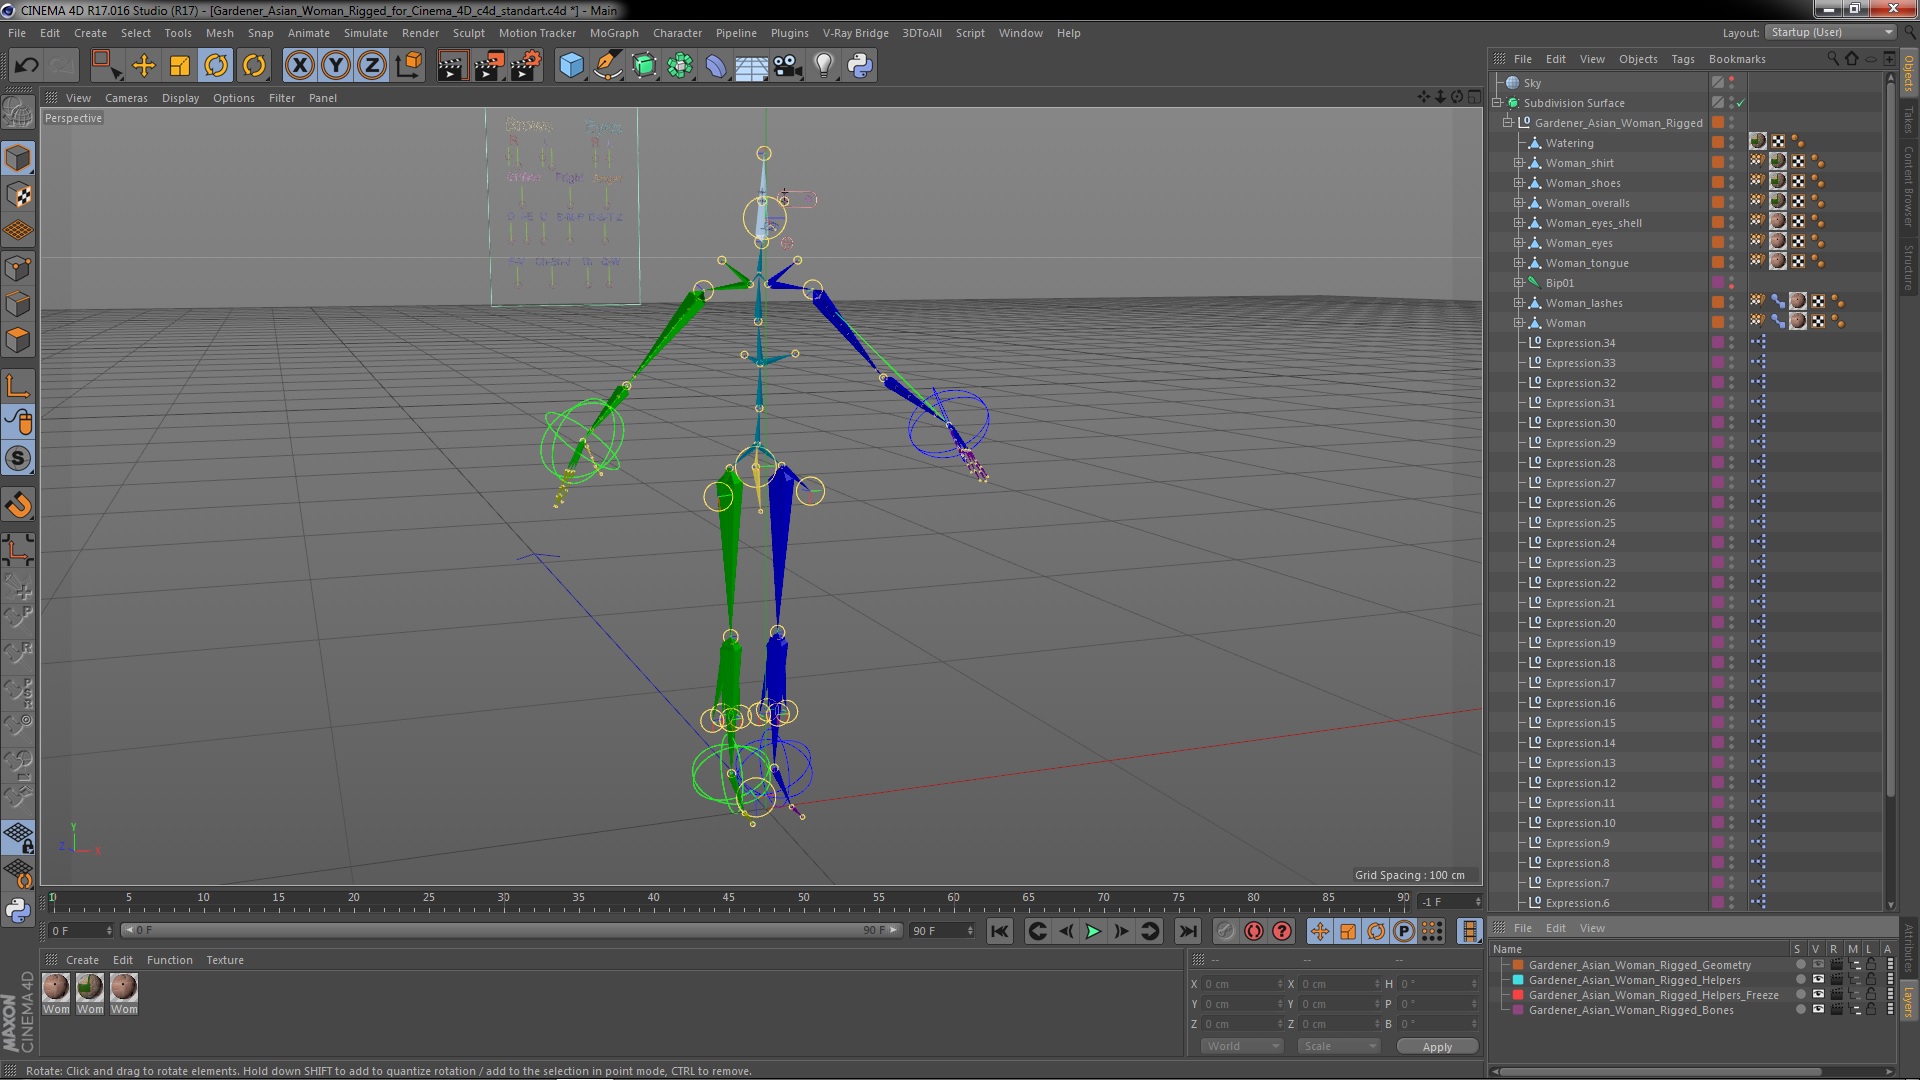Collapse the Subdivision Surface tree node

pos(1497,103)
